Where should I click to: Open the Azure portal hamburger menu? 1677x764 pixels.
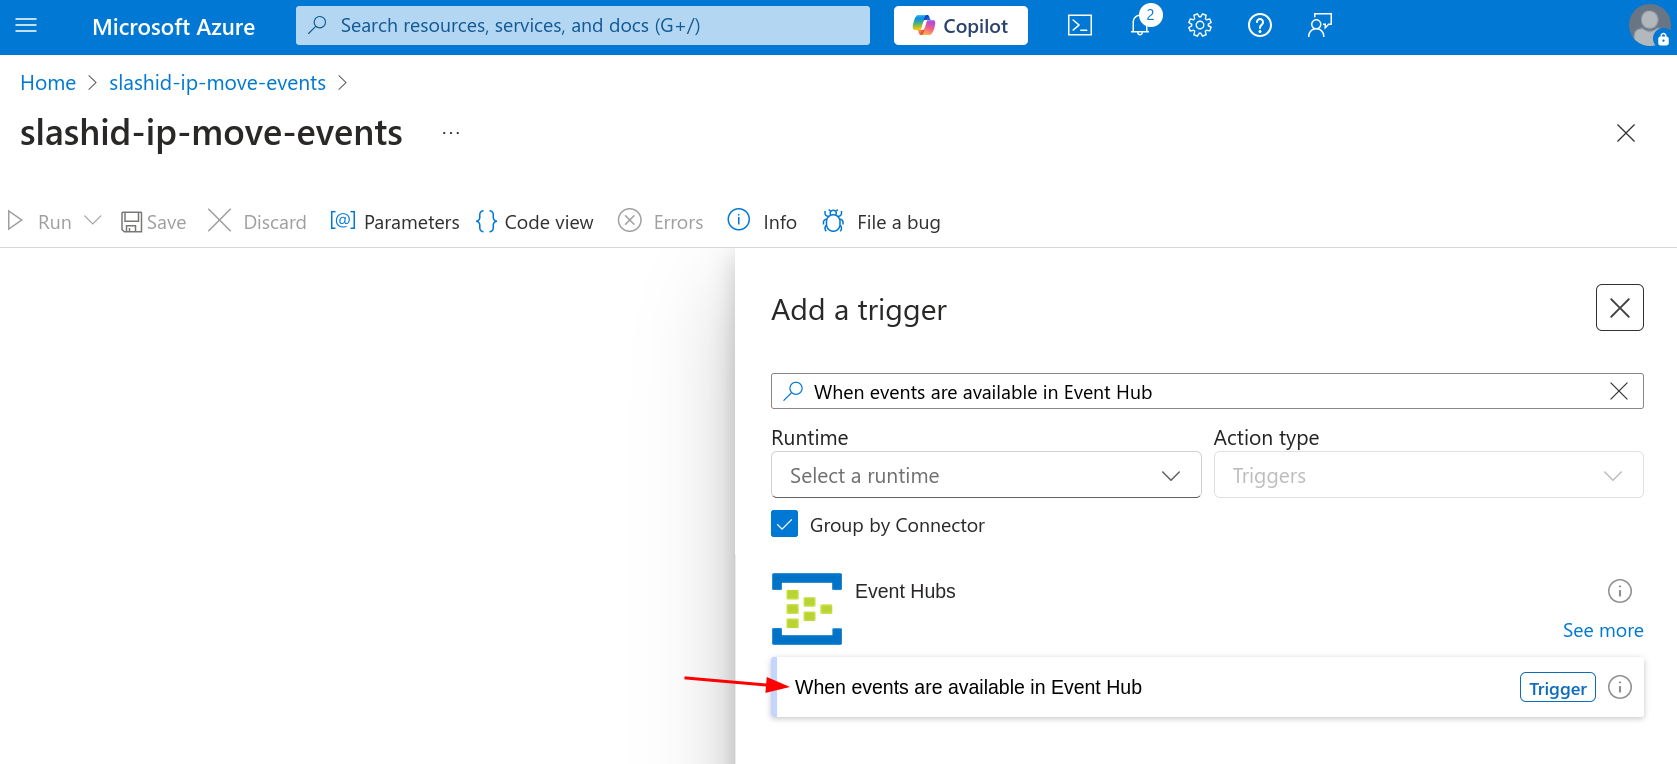tap(26, 26)
